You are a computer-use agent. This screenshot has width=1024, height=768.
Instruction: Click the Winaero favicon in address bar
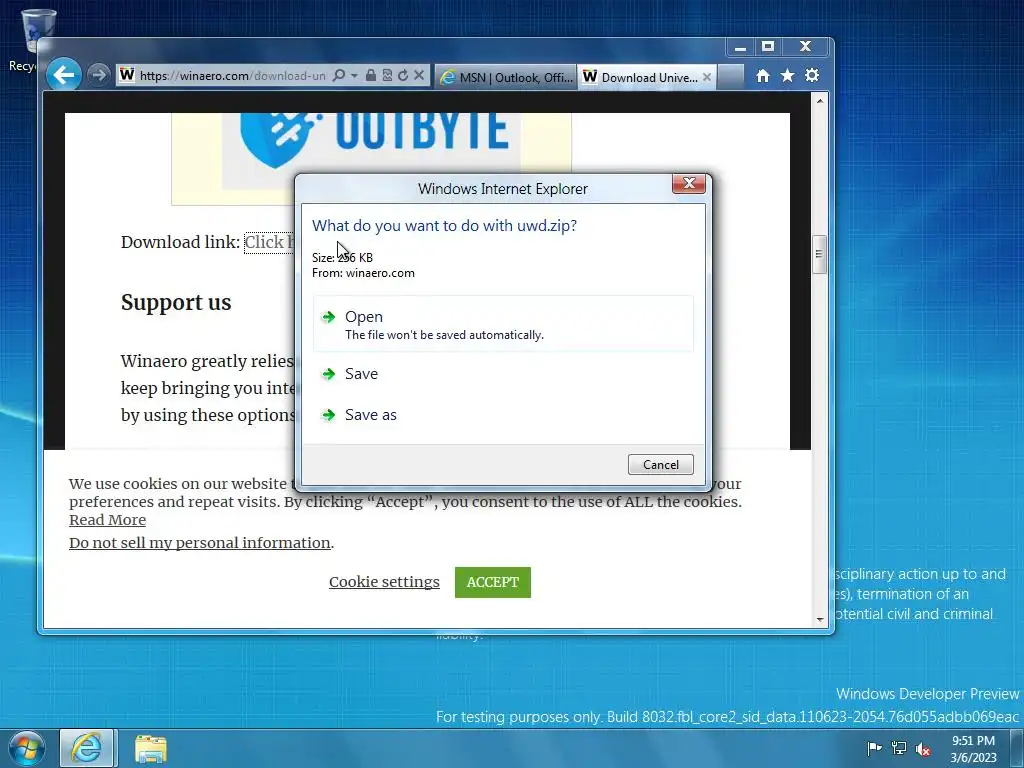(x=127, y=75)
